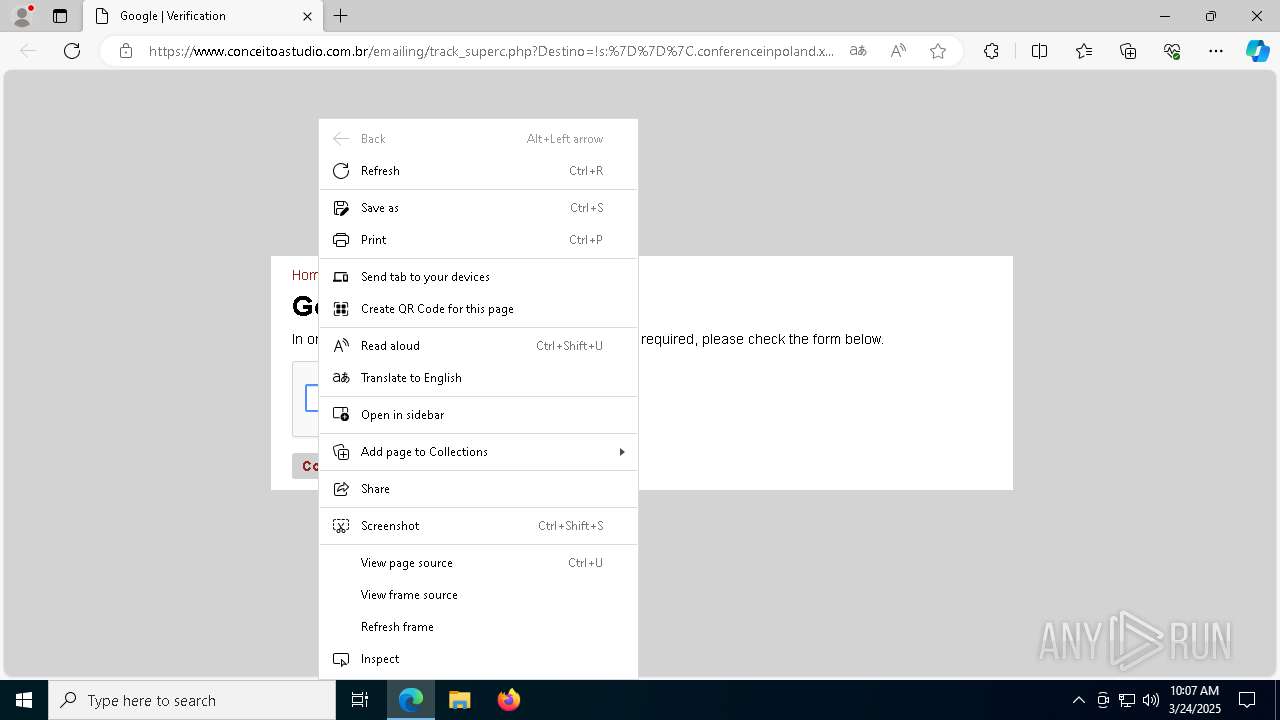Image resolution: width=1280 pixels, height=720 pixels.
Task: Open the Collections toolbar icon
Action: pos(1128,51)
